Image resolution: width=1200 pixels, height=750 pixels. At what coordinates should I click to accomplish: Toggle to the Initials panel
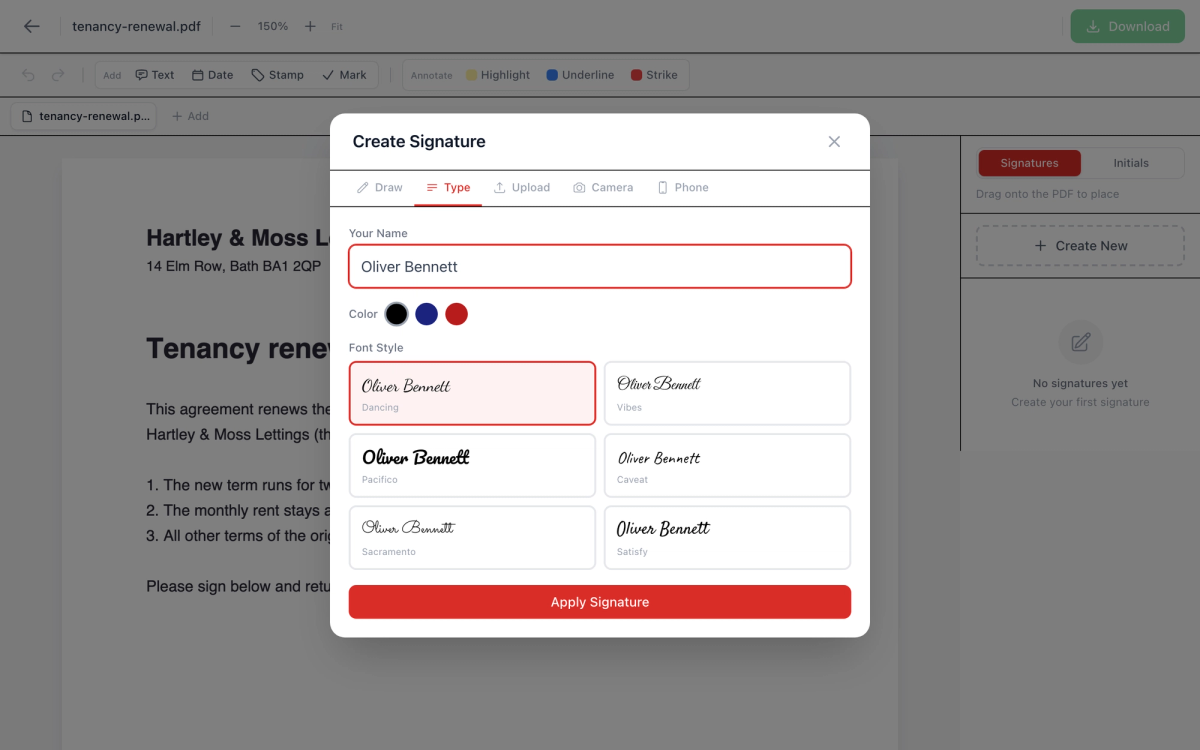point(1131,163)
